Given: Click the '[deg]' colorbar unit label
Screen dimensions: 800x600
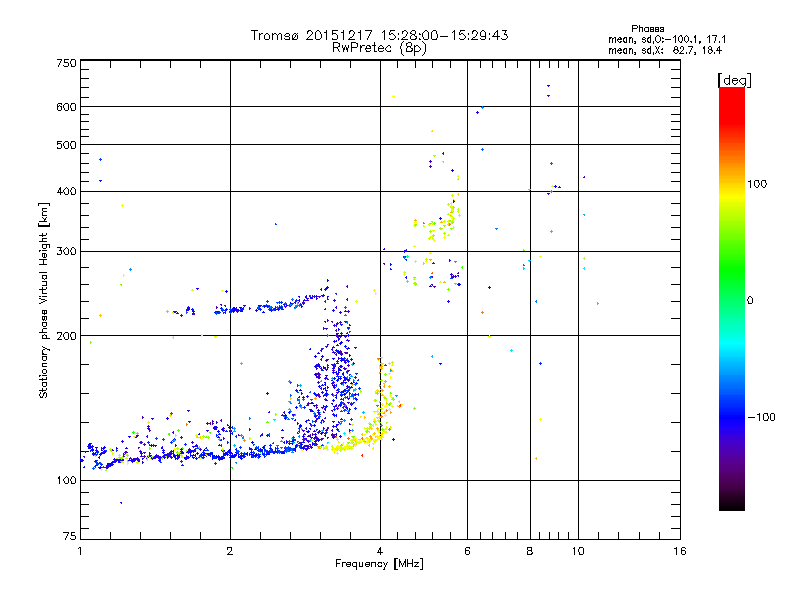Looking at the screenshot, I should pos(734,80).
